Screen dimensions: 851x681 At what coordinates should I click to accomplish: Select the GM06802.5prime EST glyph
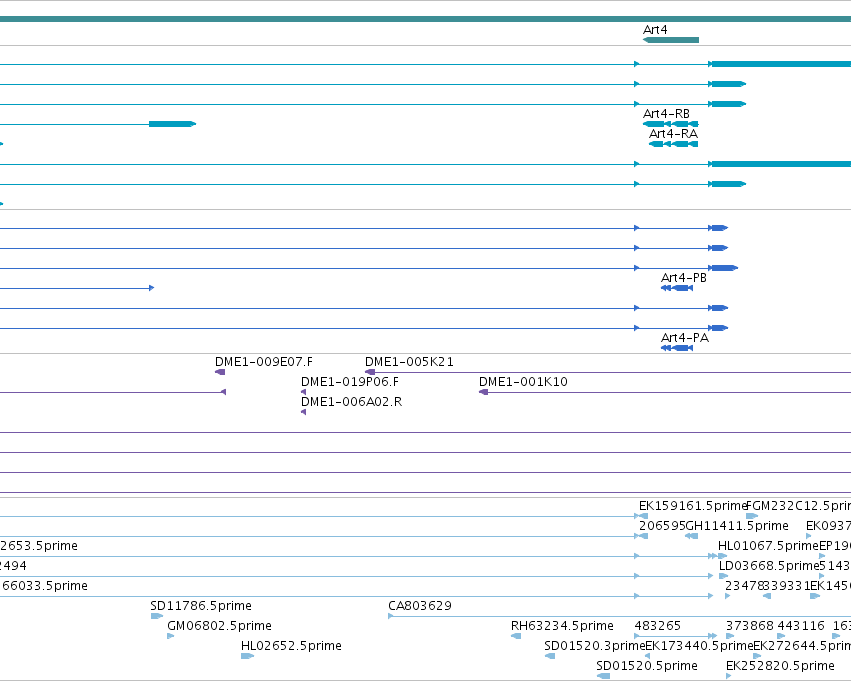170,637
